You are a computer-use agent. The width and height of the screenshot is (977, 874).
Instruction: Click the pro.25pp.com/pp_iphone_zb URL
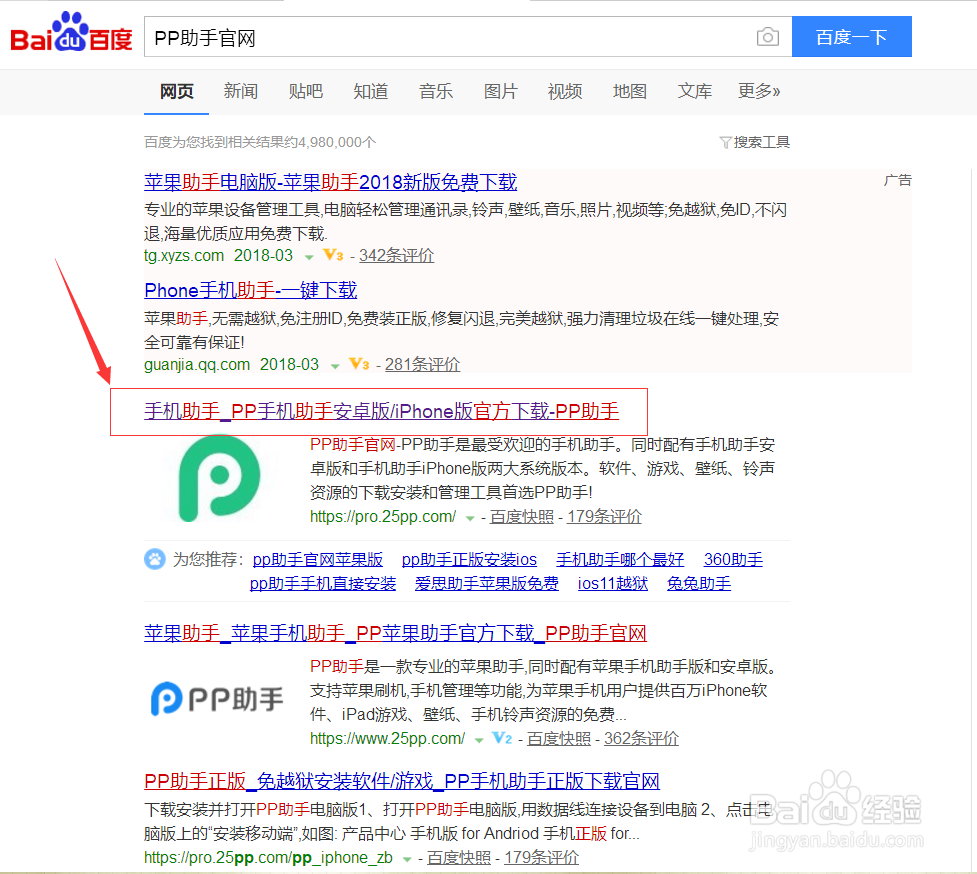[269, 858]
